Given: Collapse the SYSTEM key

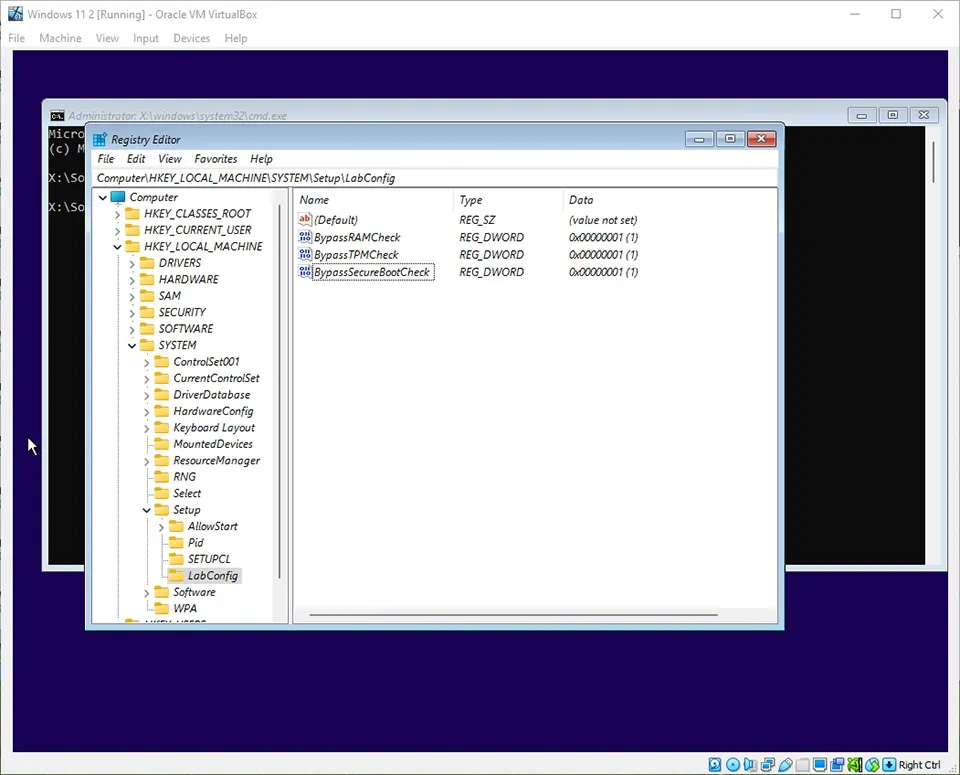Looking at the screenshot, I should (132, 346).
